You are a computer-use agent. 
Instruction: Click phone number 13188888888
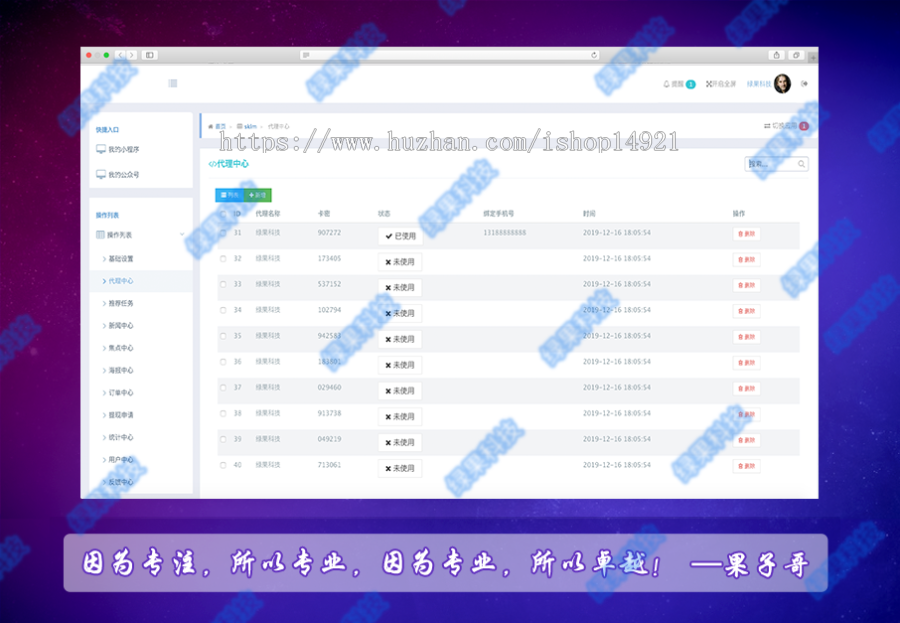point(505,233)
